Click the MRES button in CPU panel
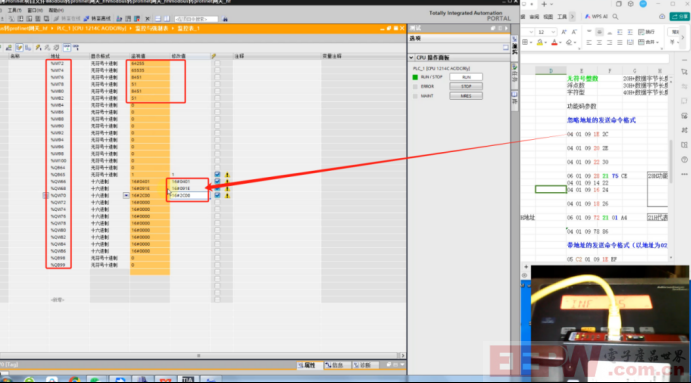Screen dimensions: 691x383 pyautogui.click(x=466, y=96)
